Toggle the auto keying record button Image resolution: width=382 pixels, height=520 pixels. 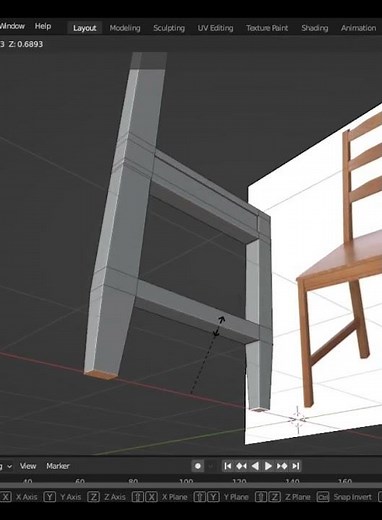(x=198, y=466)
